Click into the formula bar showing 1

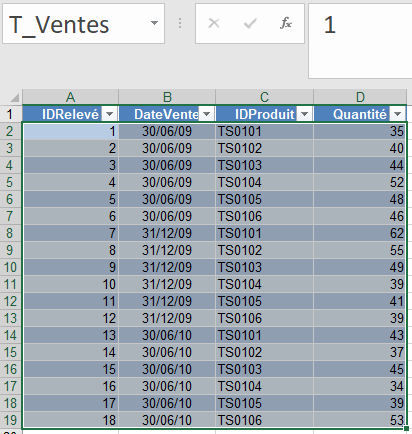360,41
